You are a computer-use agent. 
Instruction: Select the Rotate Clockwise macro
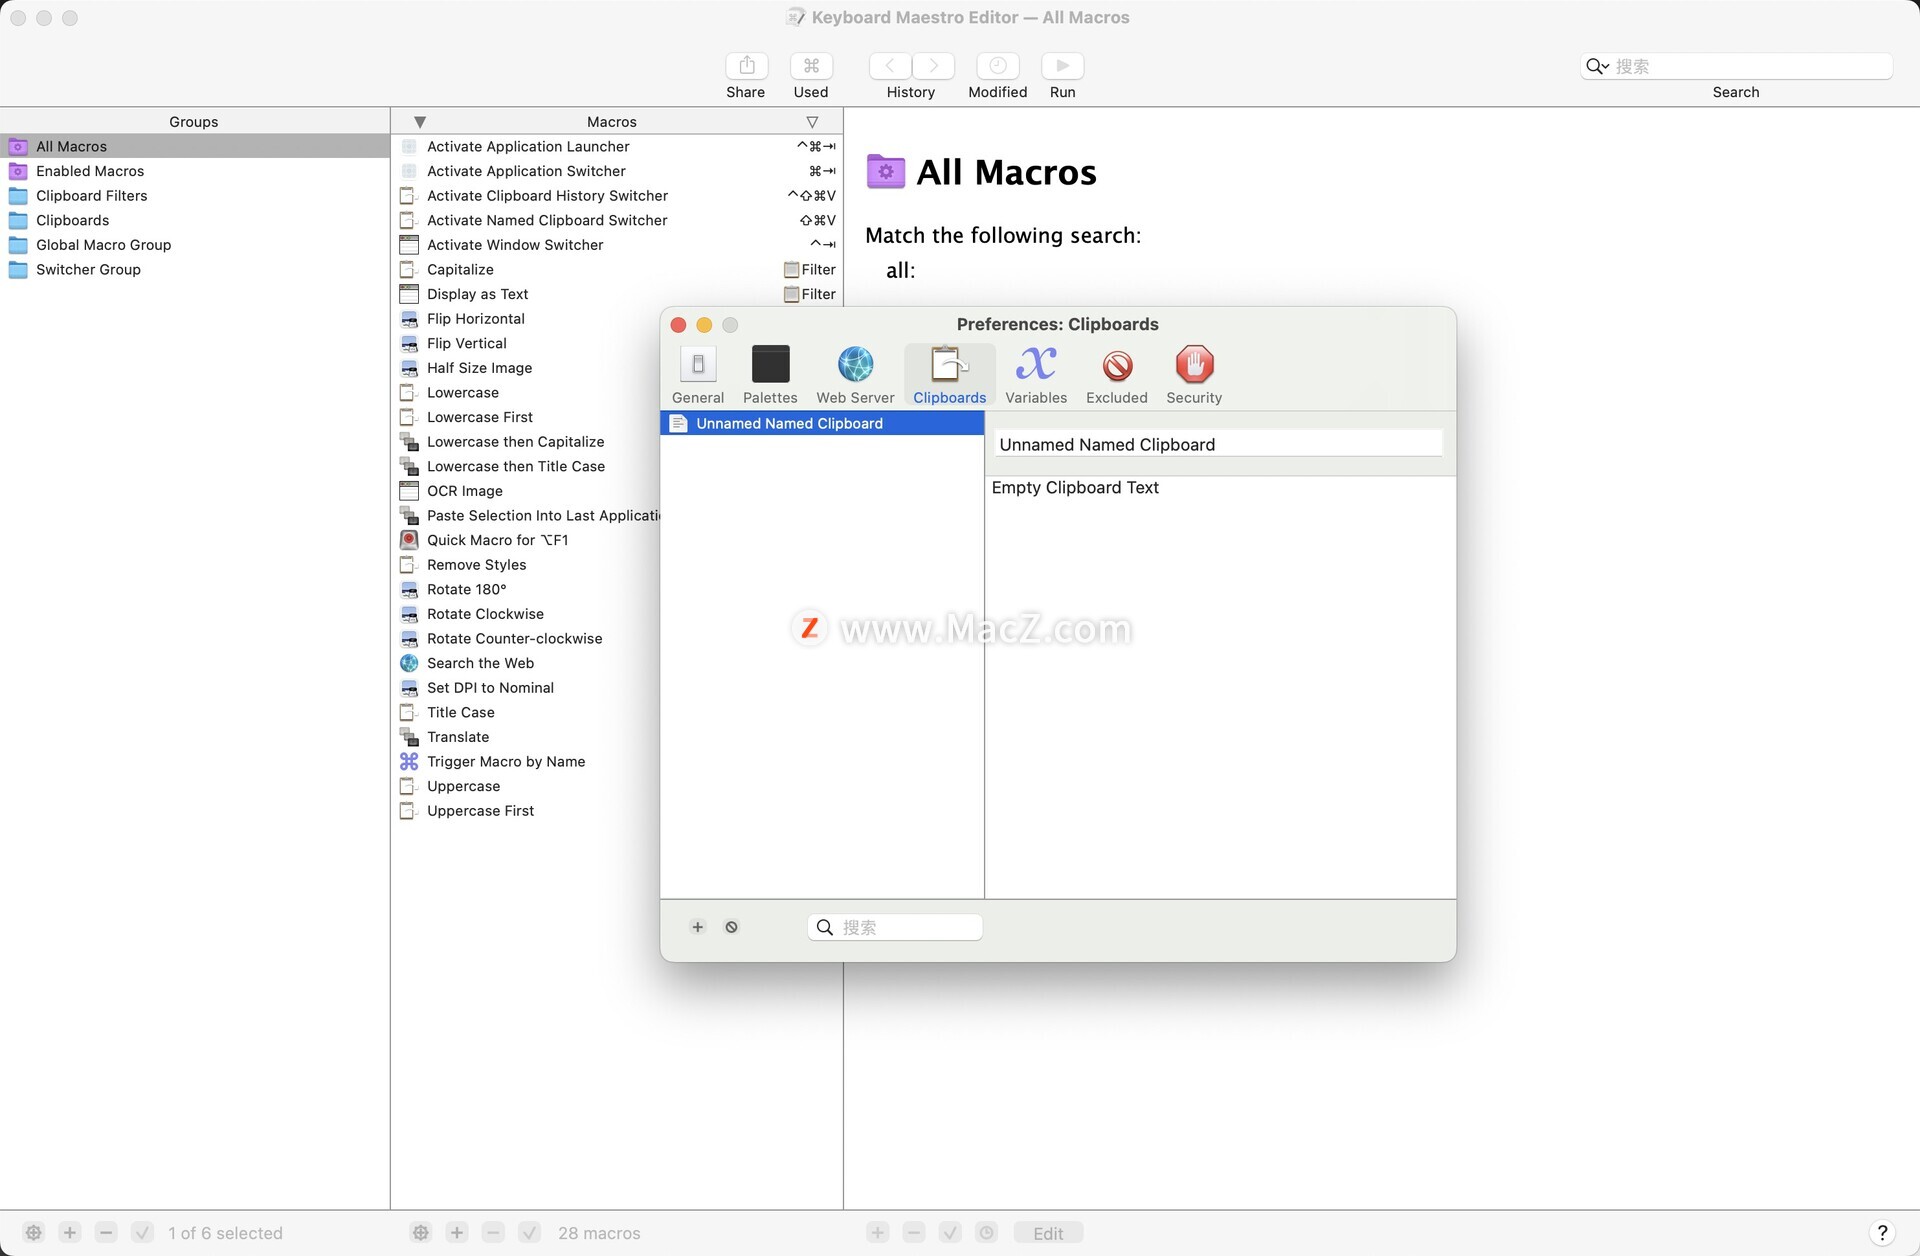[526, 614]
